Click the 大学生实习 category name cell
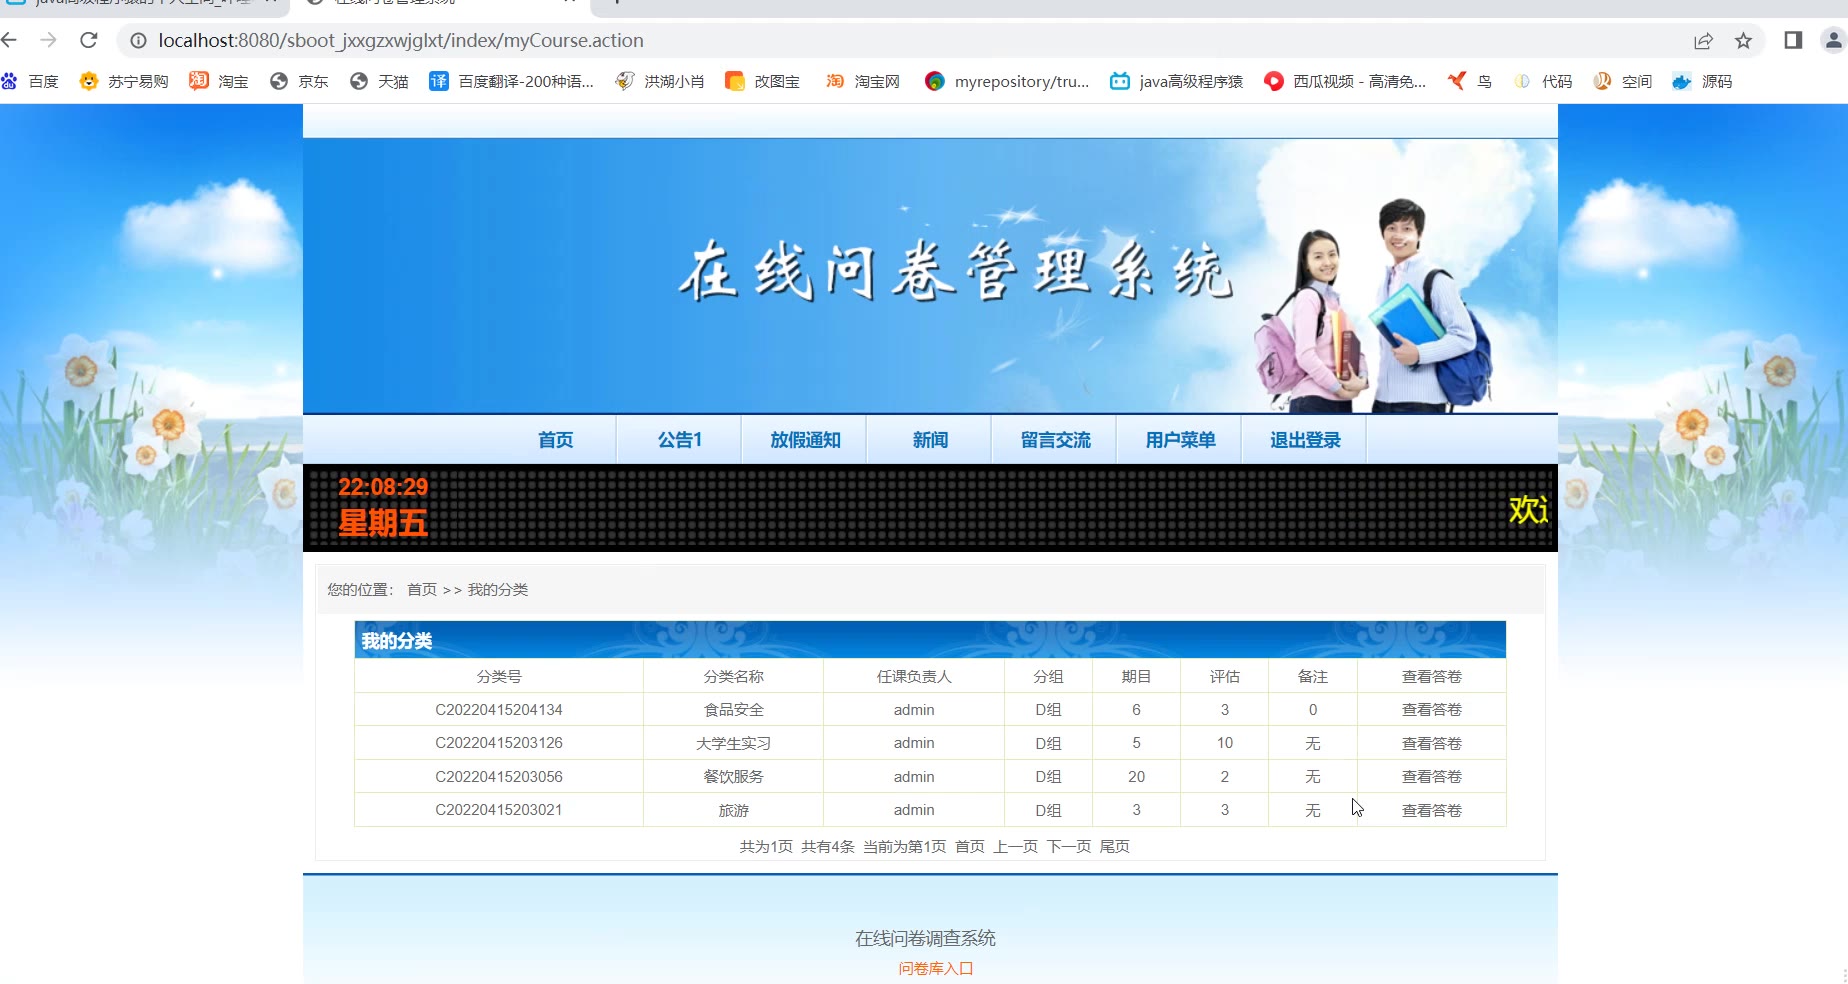The width and height of the screenshot is (1848, 984). pyautogui.click(x=734, y=743)
